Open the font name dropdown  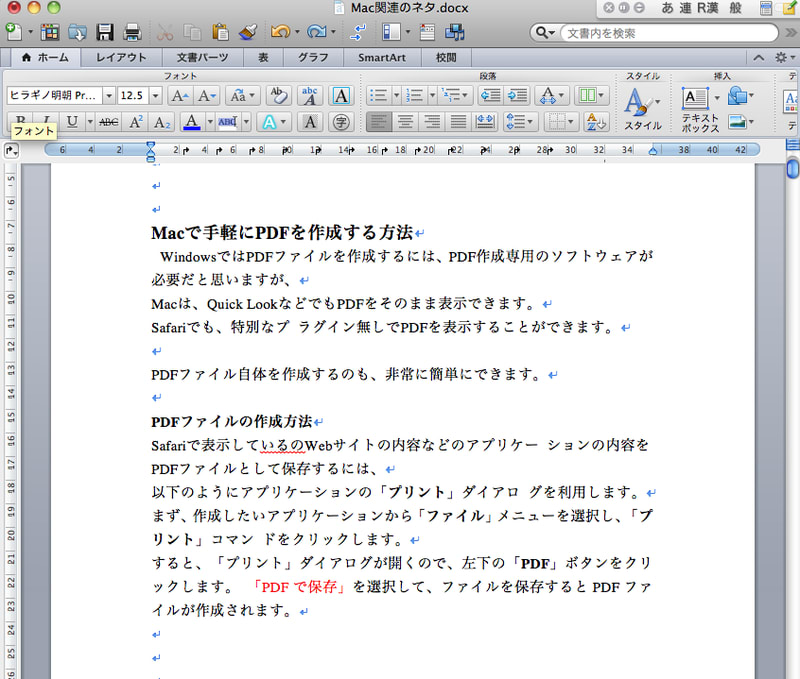[x=108, y=96]
